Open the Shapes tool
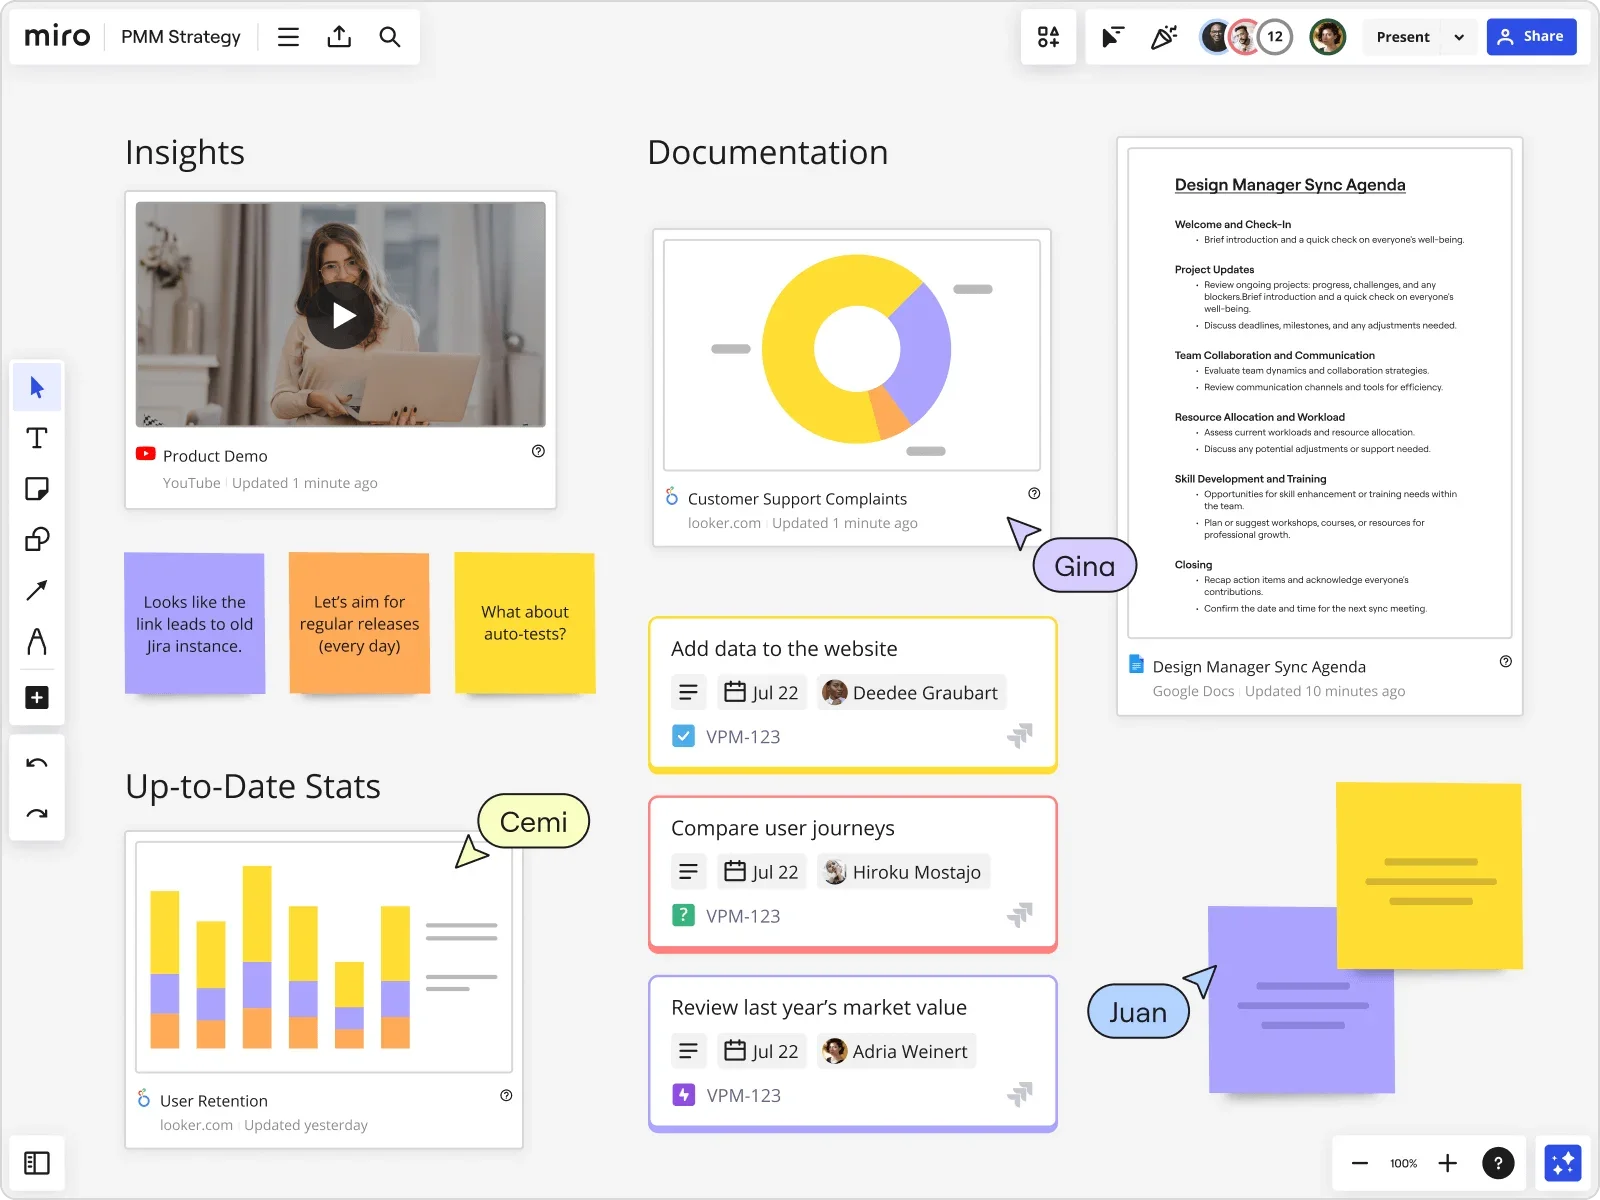 point(37,539)
